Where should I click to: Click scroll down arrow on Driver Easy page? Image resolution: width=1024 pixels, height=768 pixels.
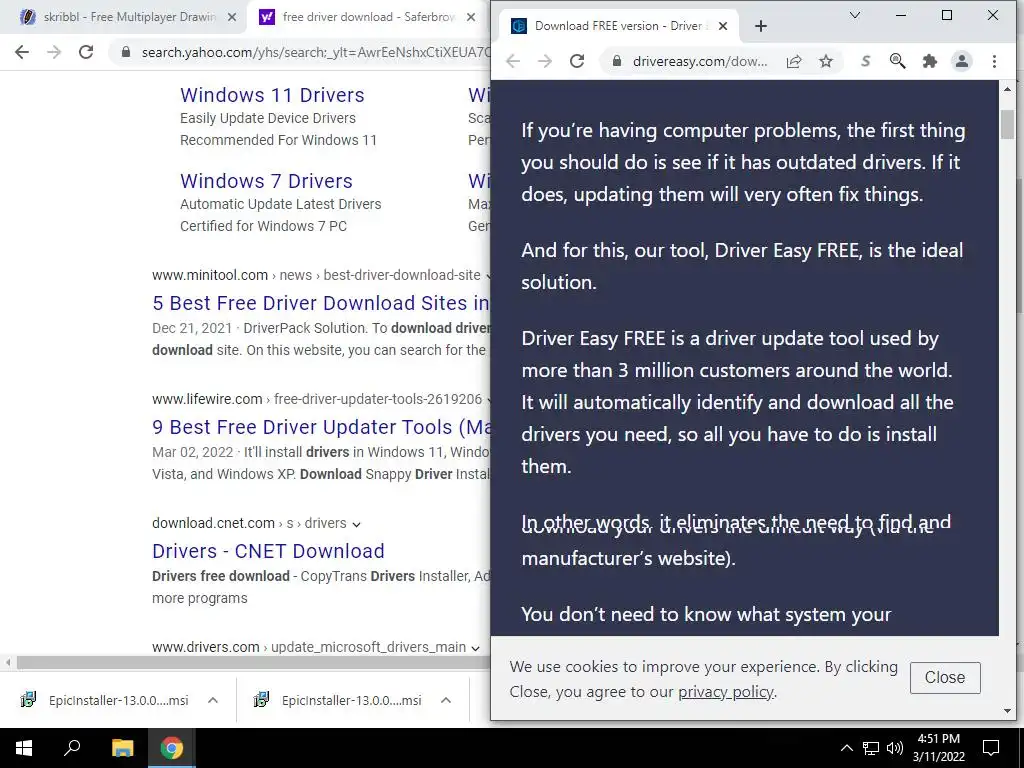[1006, 711]
